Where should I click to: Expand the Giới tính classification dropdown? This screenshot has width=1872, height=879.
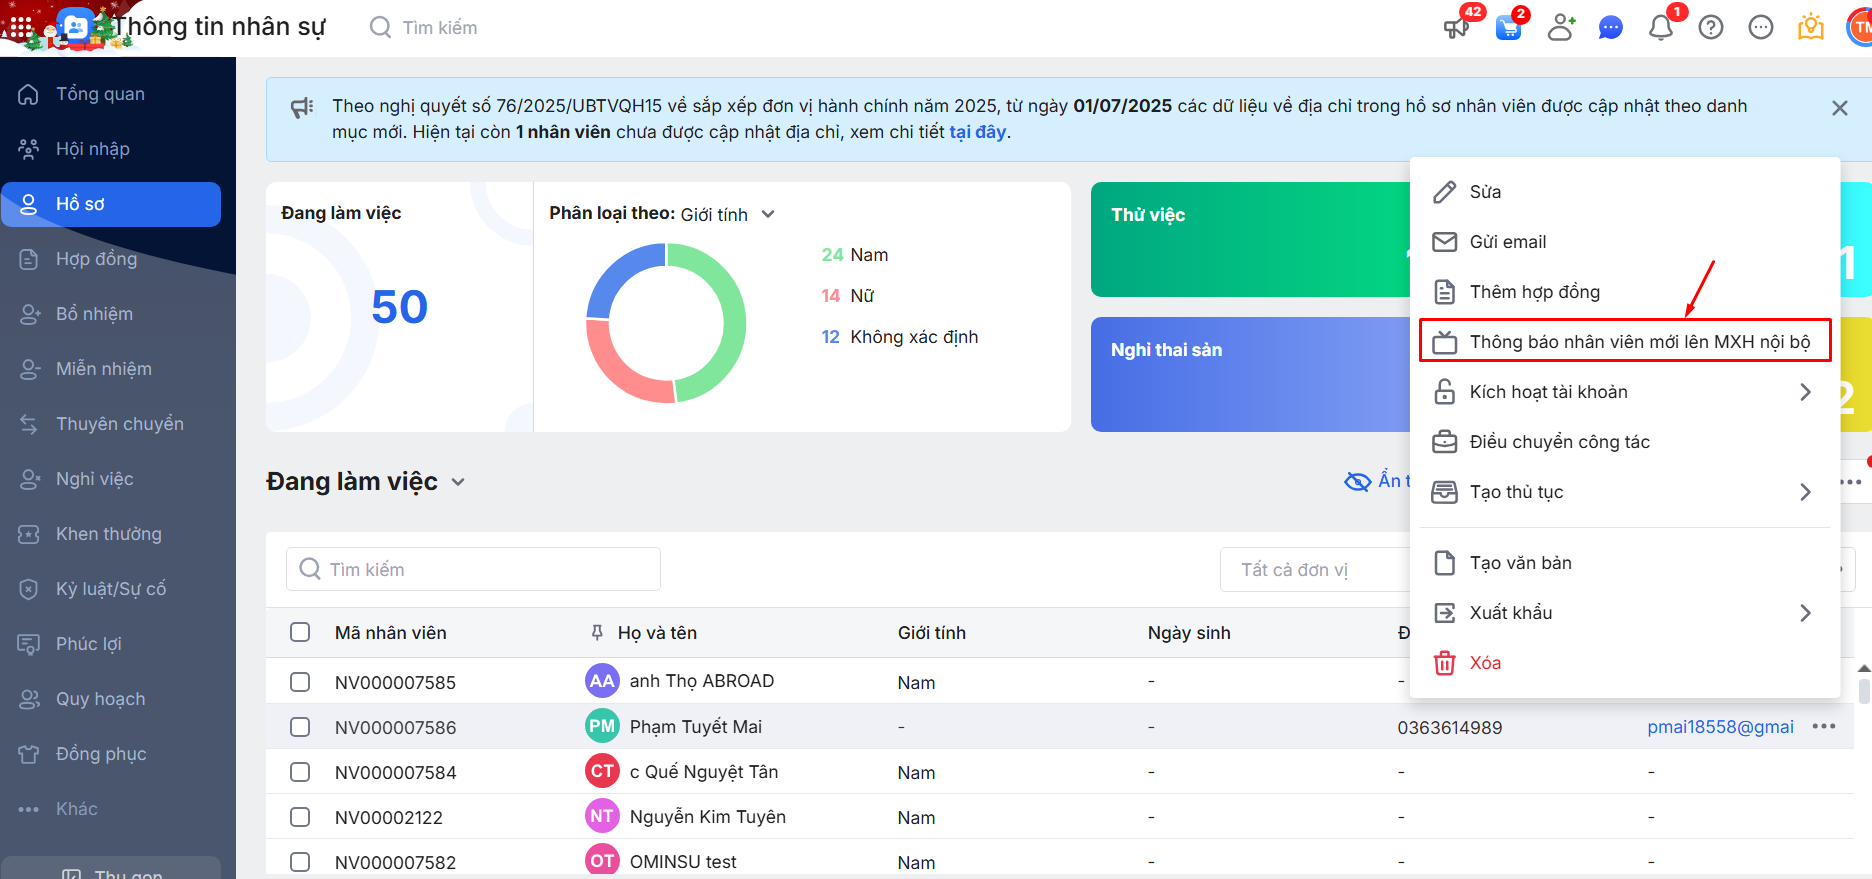(767, 214)
